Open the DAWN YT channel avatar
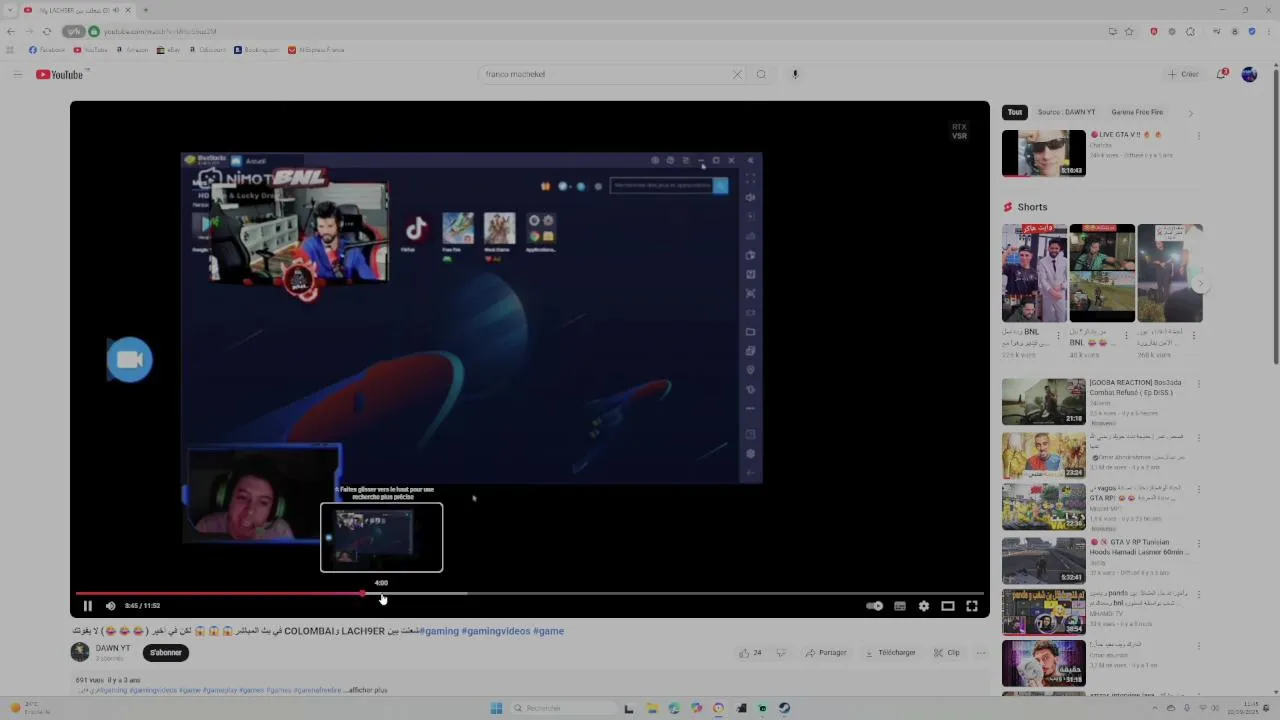This screenshot has width=1280, height=720. (80, 652)
